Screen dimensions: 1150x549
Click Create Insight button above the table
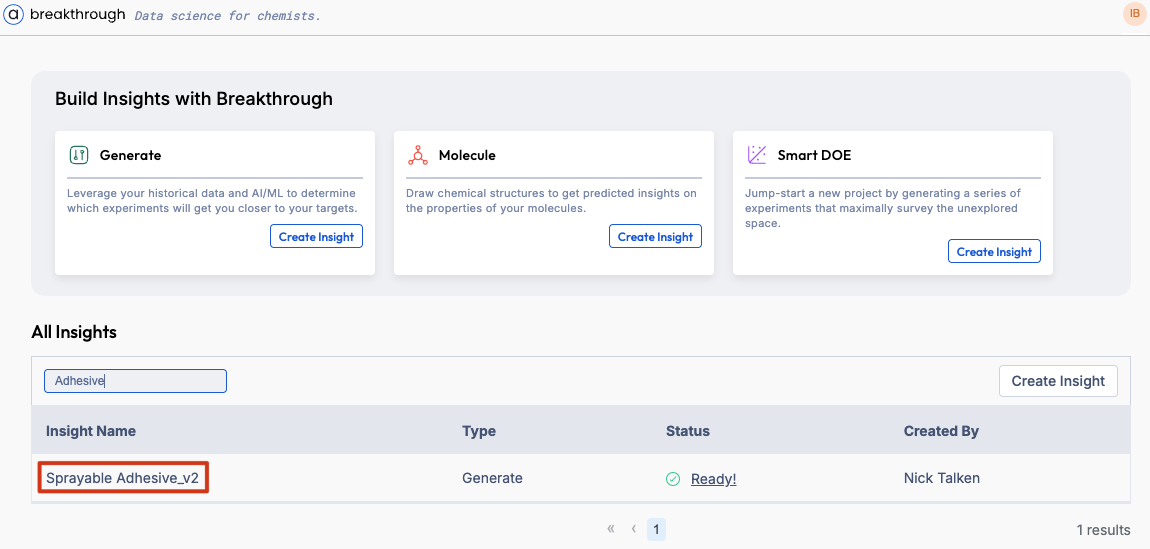(x=1058, y=381)
